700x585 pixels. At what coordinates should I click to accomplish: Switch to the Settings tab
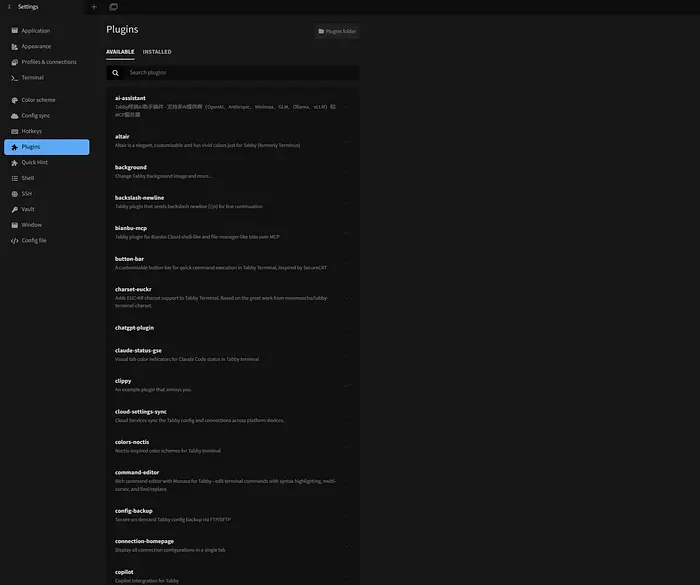42,7
